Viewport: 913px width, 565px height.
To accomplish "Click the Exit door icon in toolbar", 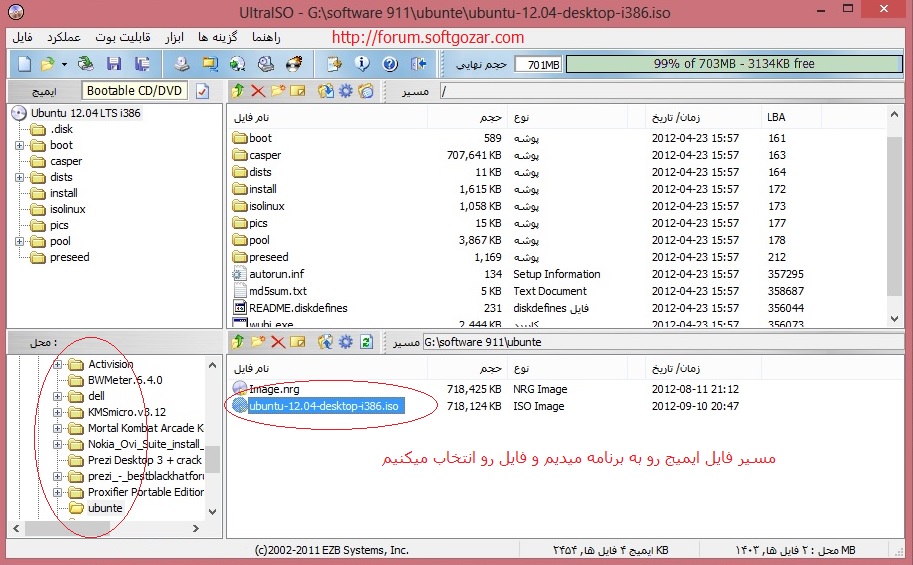I will [418, 63].
